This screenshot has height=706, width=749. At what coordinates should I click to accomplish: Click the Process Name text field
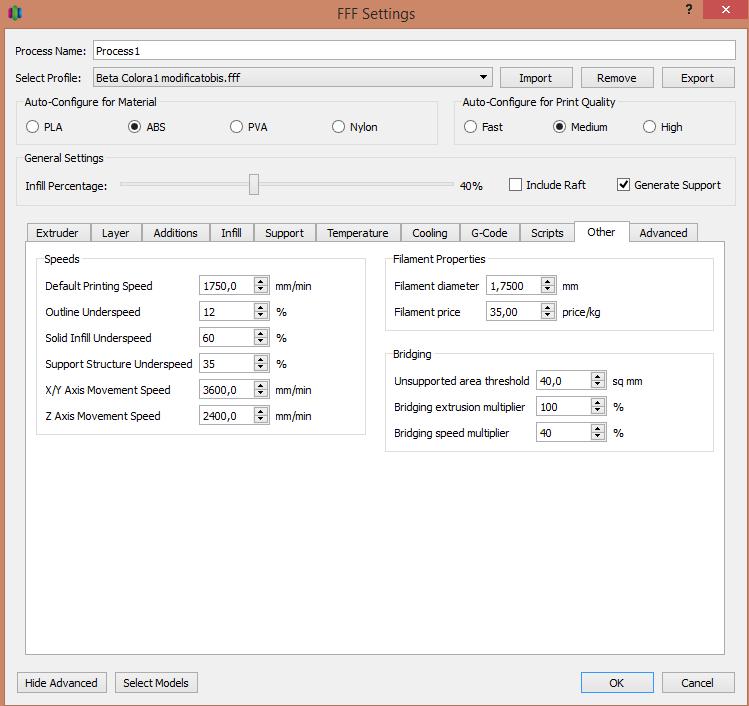point(413,51)
